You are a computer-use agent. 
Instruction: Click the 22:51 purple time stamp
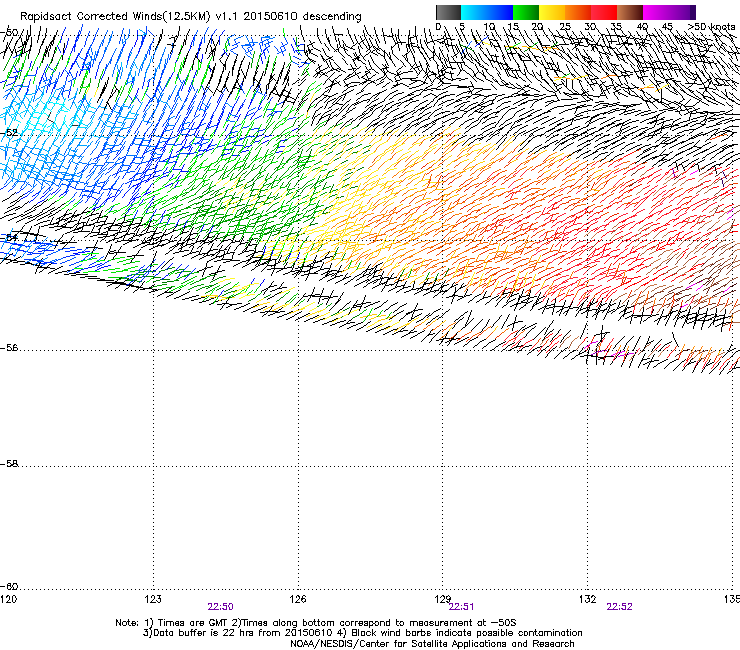tap(461, 607)
